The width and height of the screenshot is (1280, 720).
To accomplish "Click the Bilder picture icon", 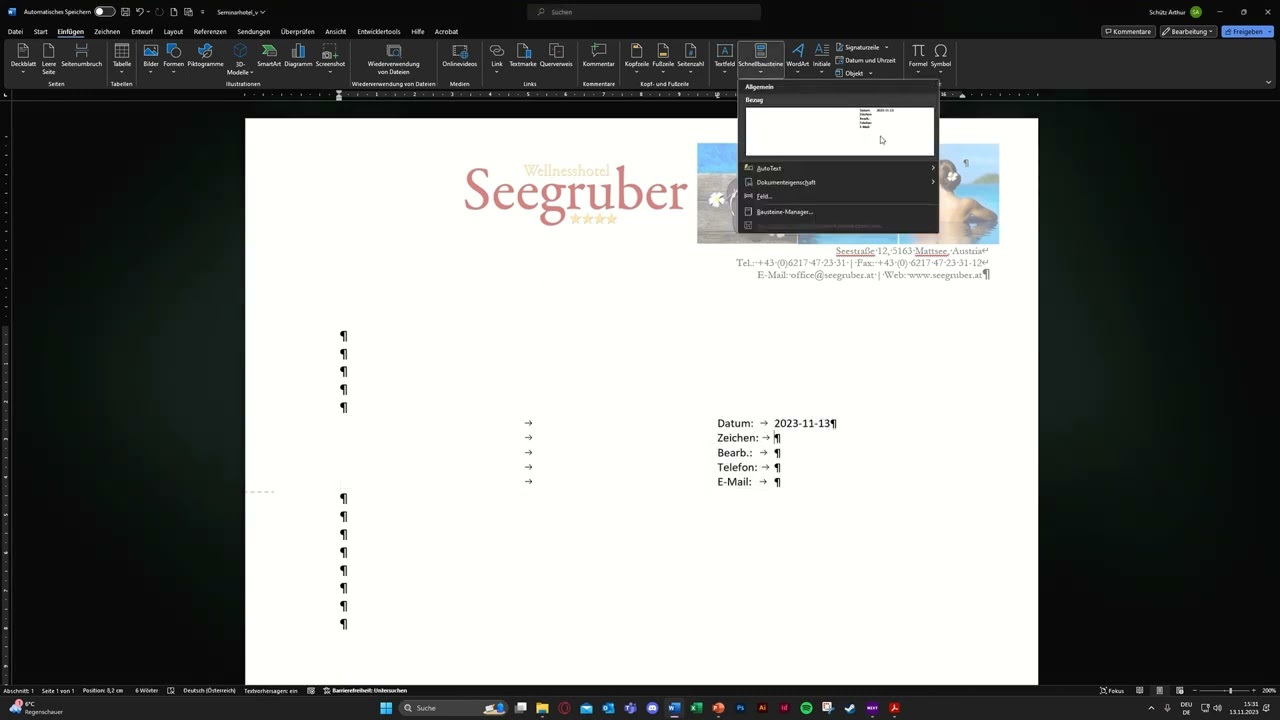I will point(151,56).
